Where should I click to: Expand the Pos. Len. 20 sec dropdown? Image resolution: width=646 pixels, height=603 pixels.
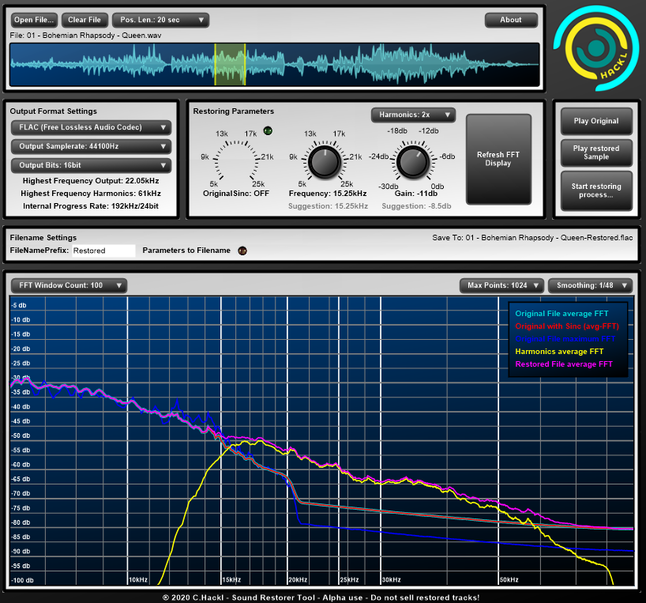coord(160,20)
